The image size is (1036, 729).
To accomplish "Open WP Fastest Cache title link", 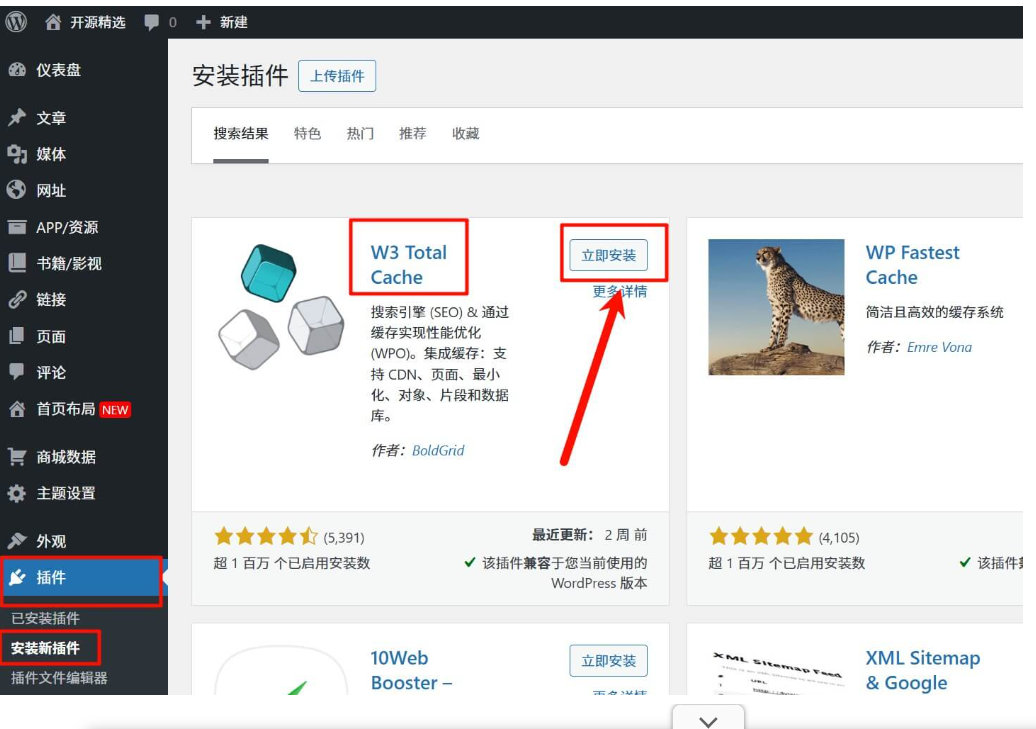I will tap(912, 264).
